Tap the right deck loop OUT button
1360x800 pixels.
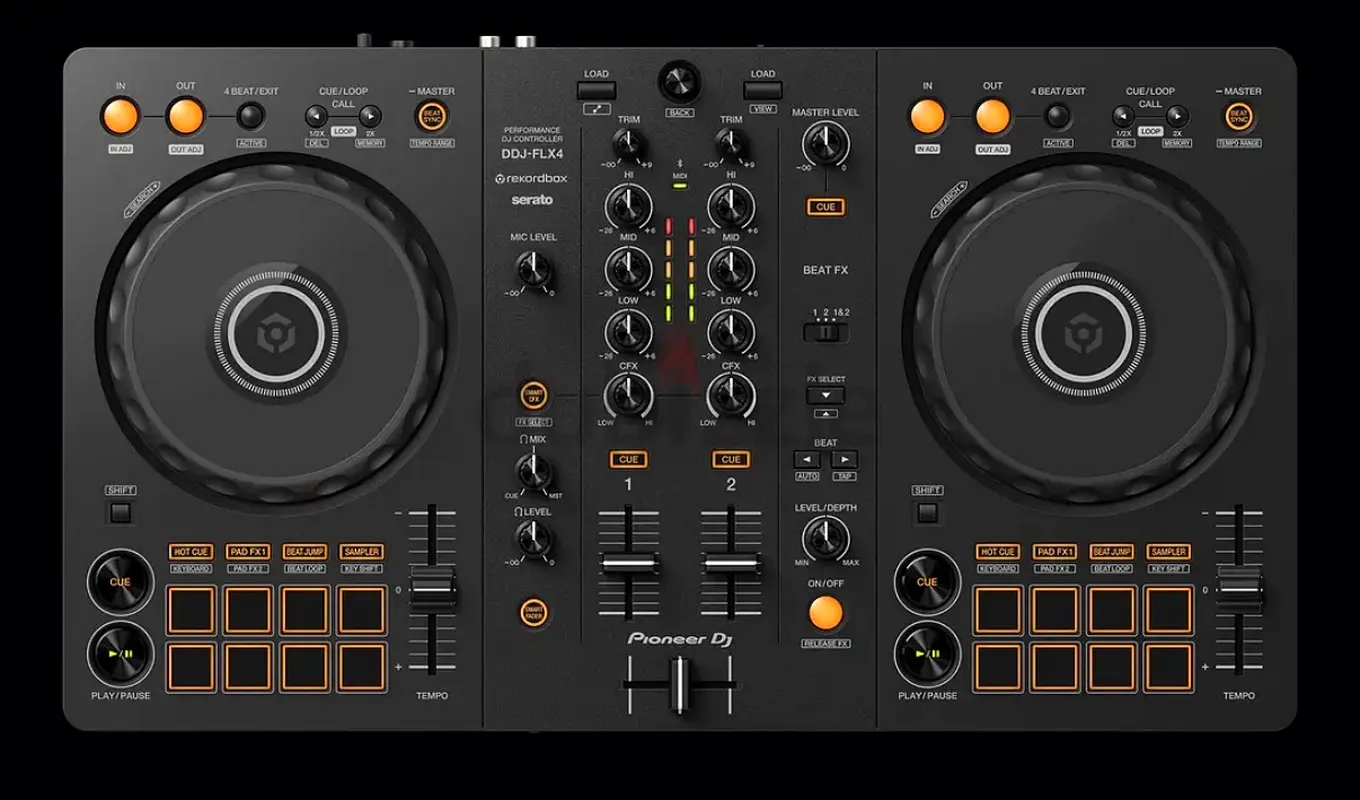[993, 116]
